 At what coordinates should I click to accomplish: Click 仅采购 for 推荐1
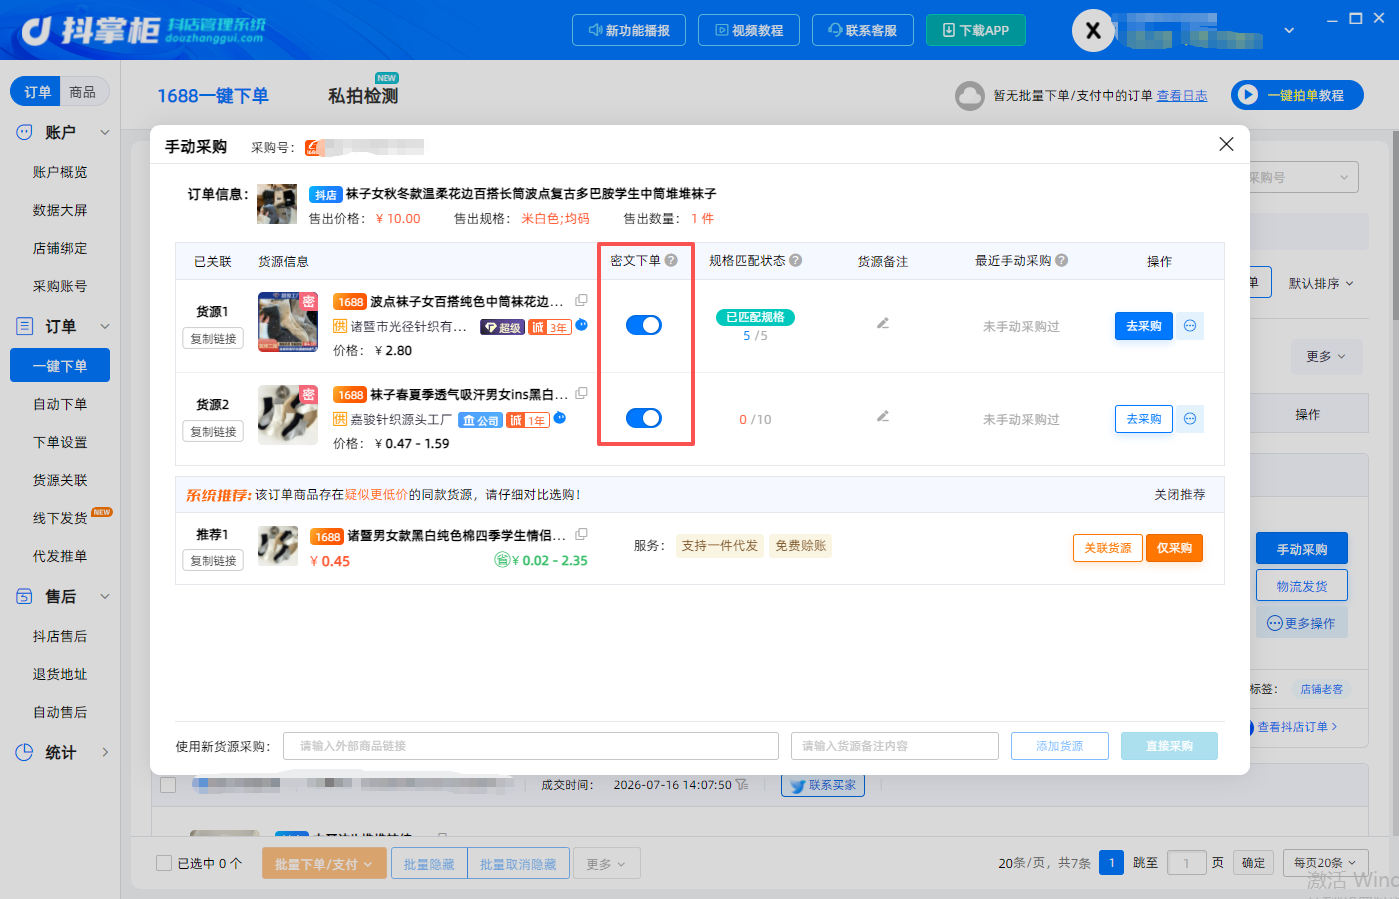click(1175, 548)
